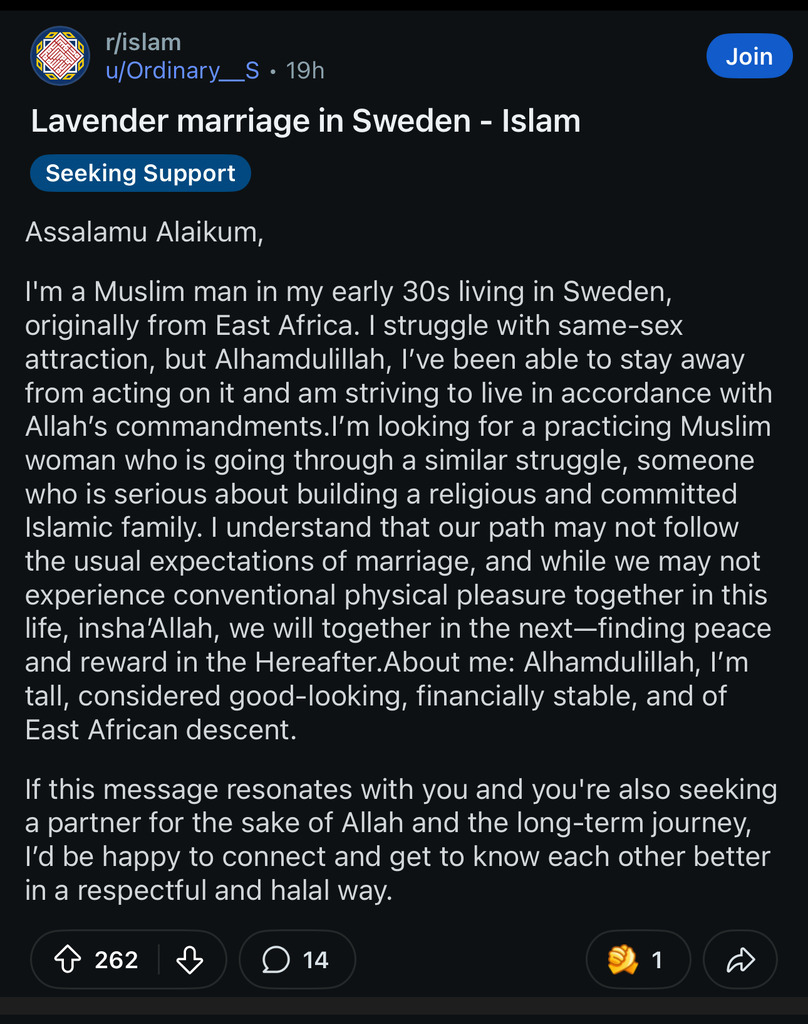This screenshot has height=1024, width=808.
Task: Click the 'Assalamu Alaikum' greeting line
Action: coord(144,232)
